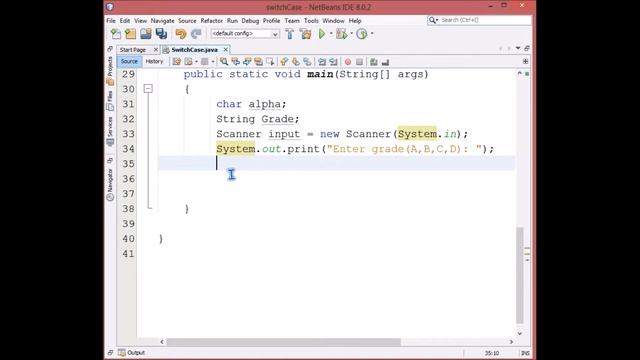Open the Projects side panel

tap(110, 71)
